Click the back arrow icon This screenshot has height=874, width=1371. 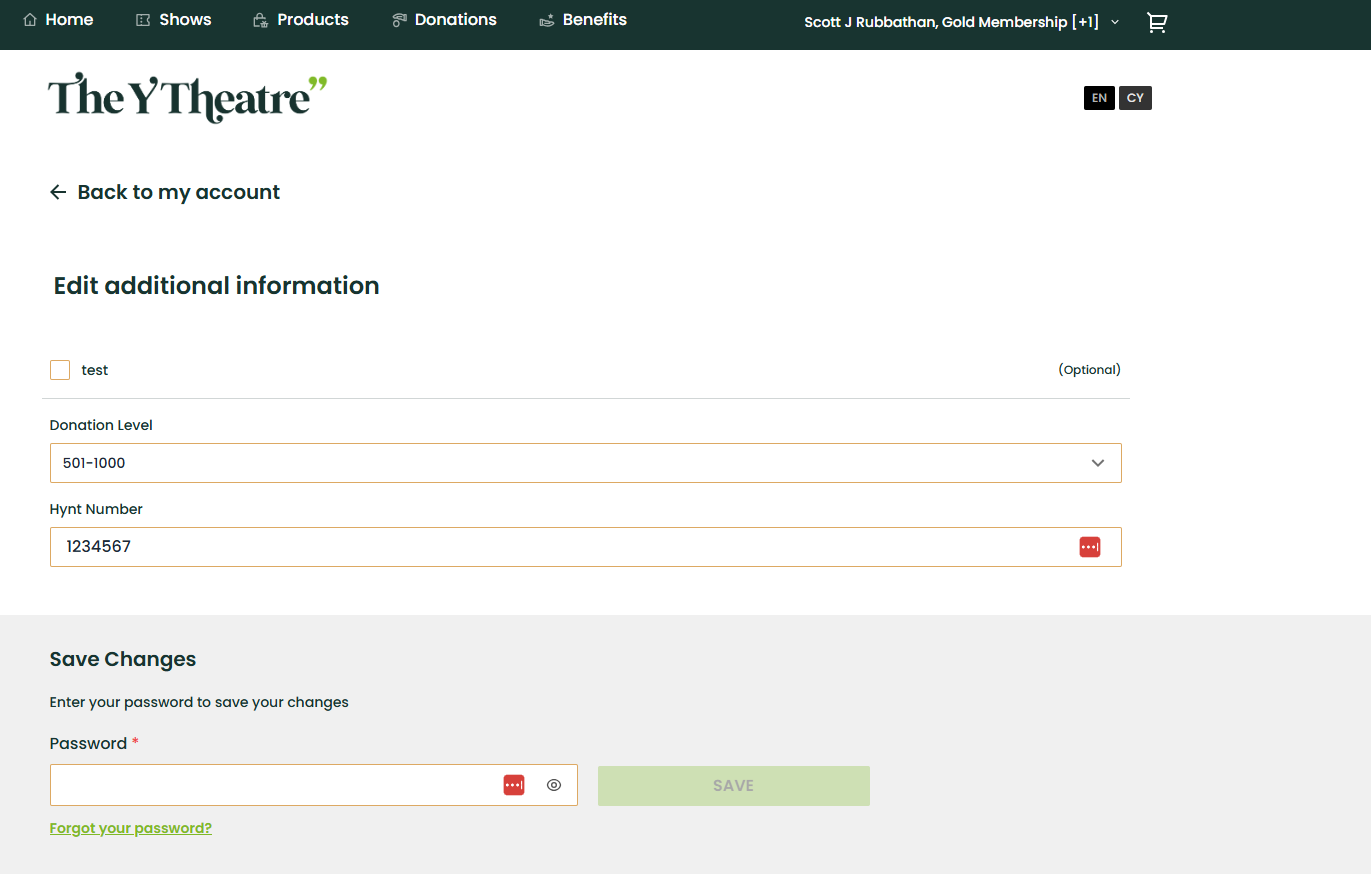pos(58,192)
